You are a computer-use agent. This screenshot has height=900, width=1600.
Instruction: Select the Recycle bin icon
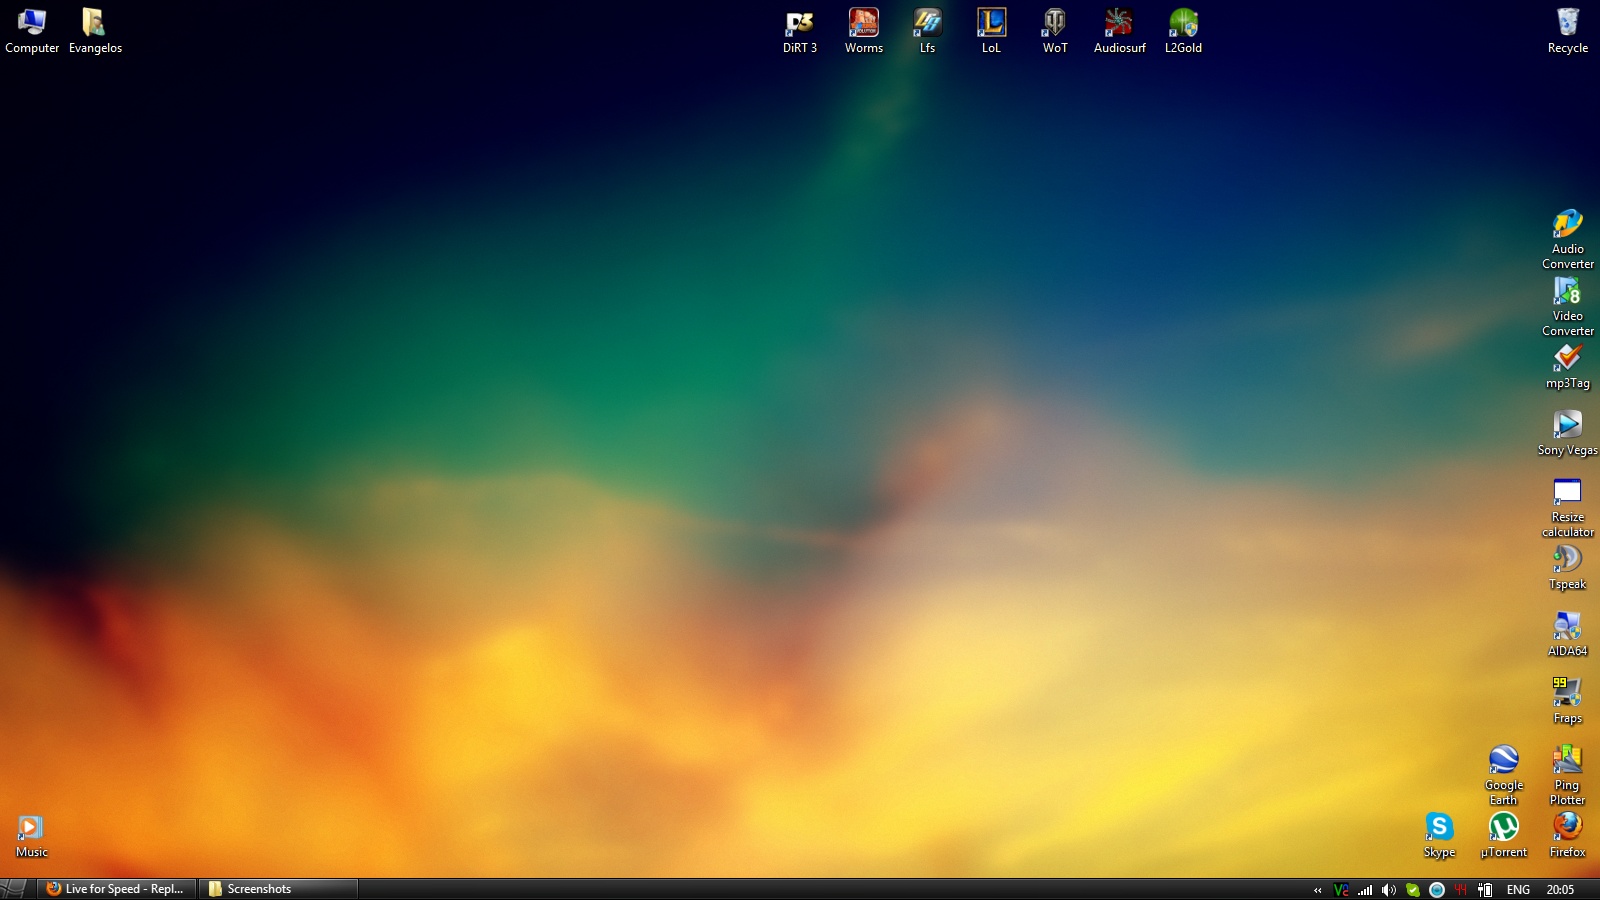[1568, 31]
